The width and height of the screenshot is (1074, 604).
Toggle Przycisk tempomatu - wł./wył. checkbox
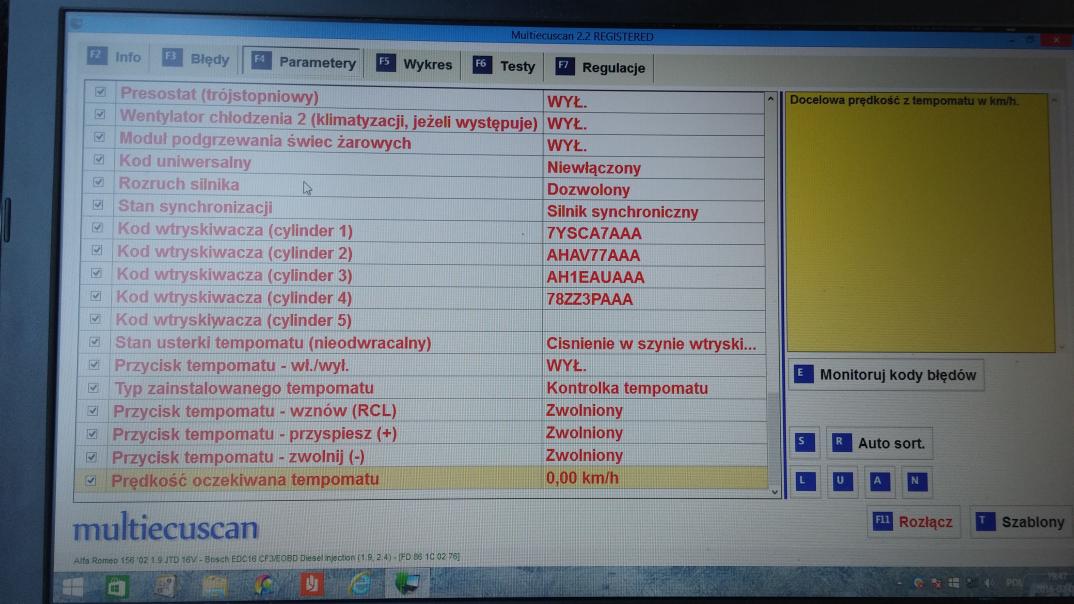94,365
